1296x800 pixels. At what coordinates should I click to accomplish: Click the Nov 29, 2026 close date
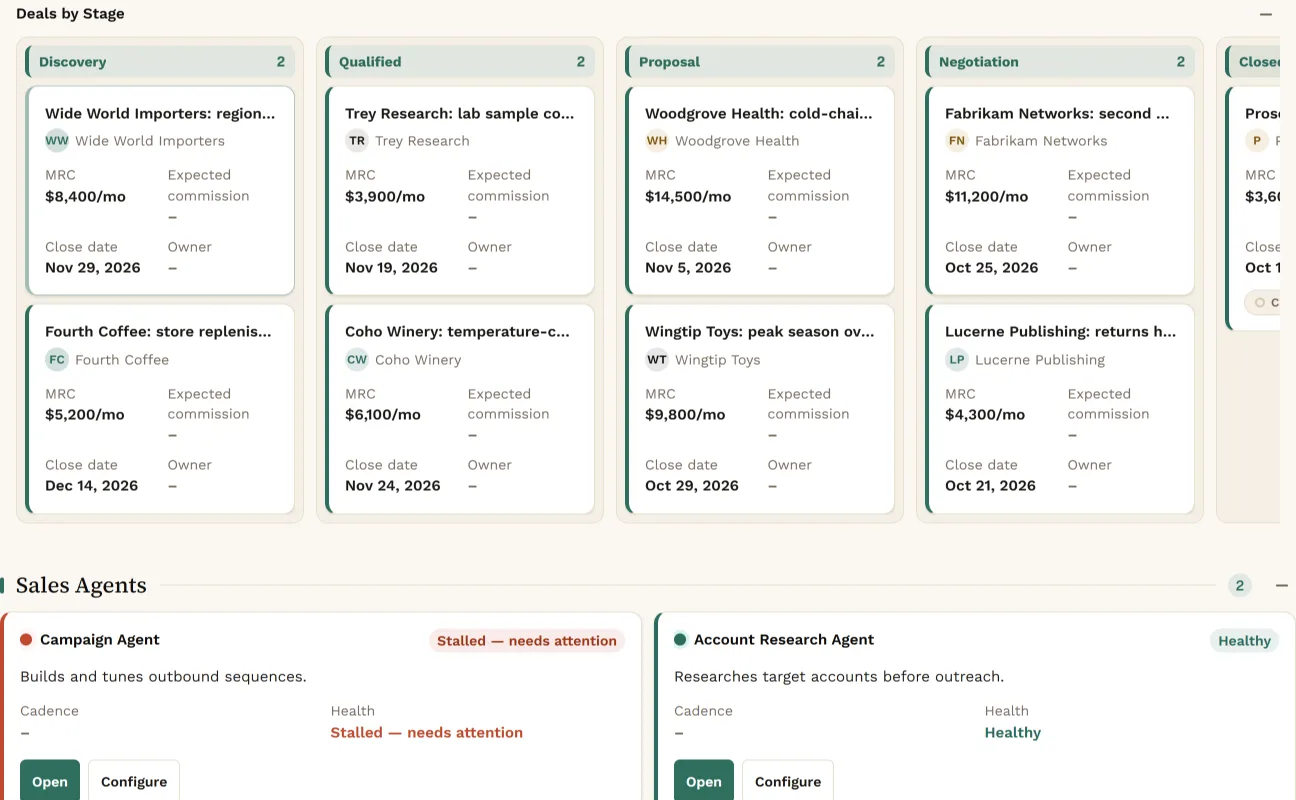tap(93, 267)
